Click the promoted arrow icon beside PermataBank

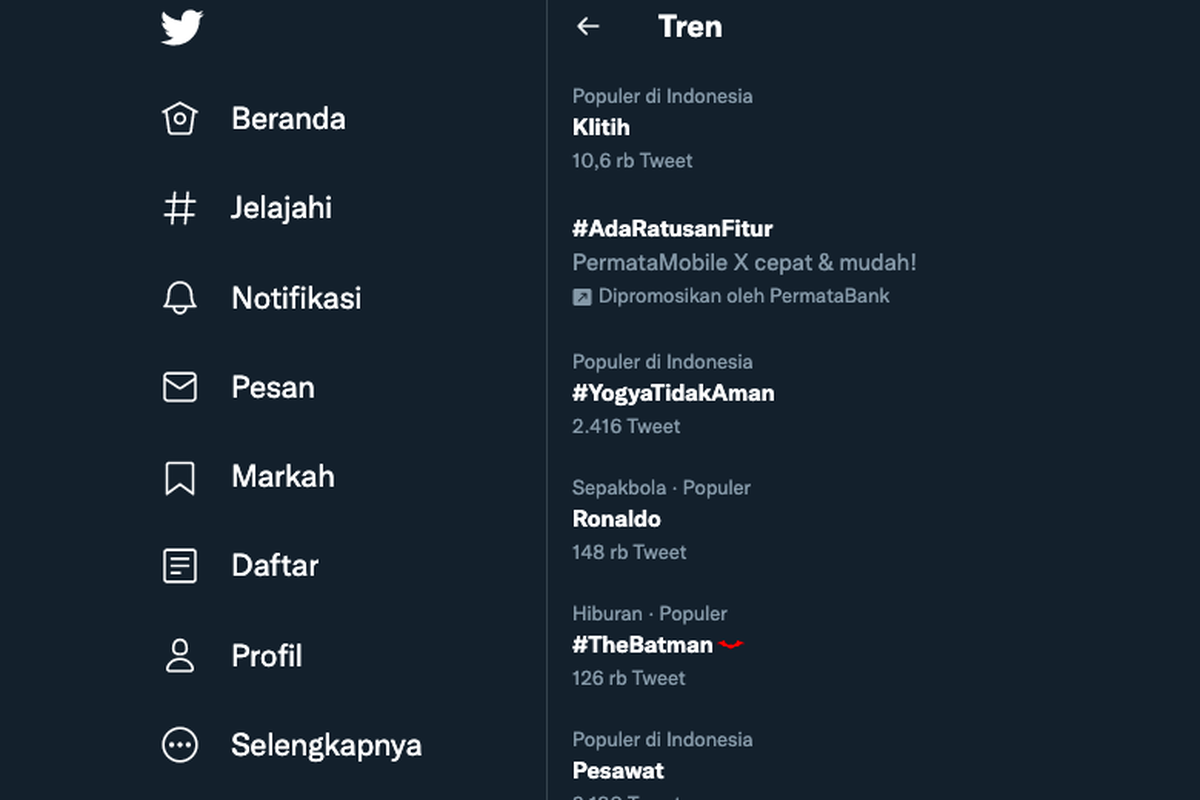pyautogui.click(x=582, y=296)
